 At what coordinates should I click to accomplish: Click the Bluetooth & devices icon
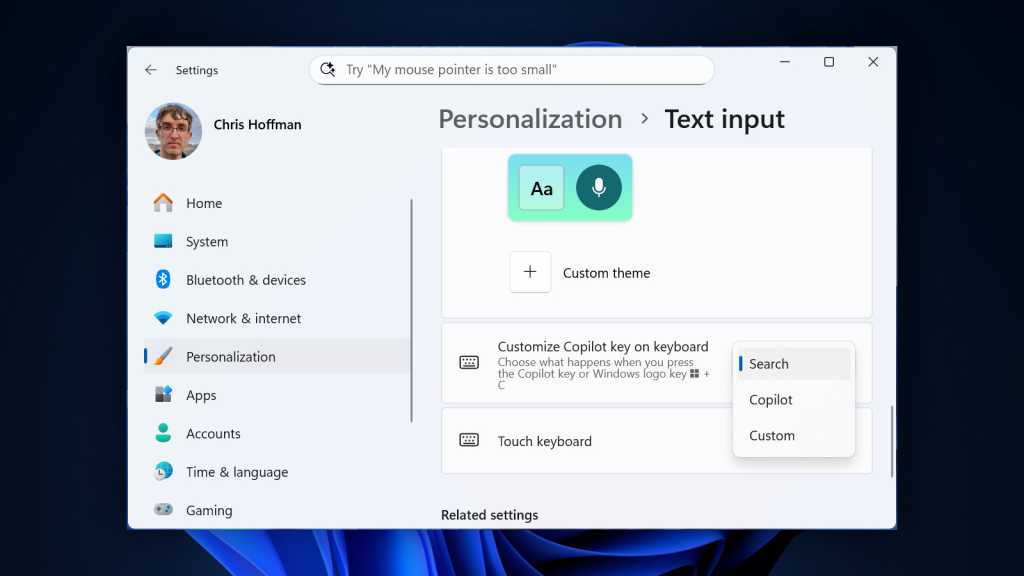(163, 280)
